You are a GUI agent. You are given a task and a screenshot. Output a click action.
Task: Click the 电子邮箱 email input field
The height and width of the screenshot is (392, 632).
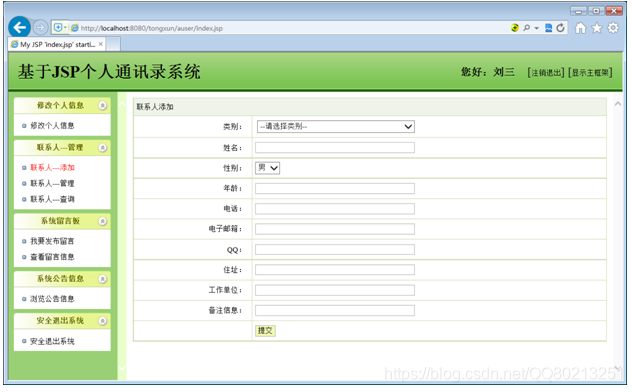click(x=335, y=229)
